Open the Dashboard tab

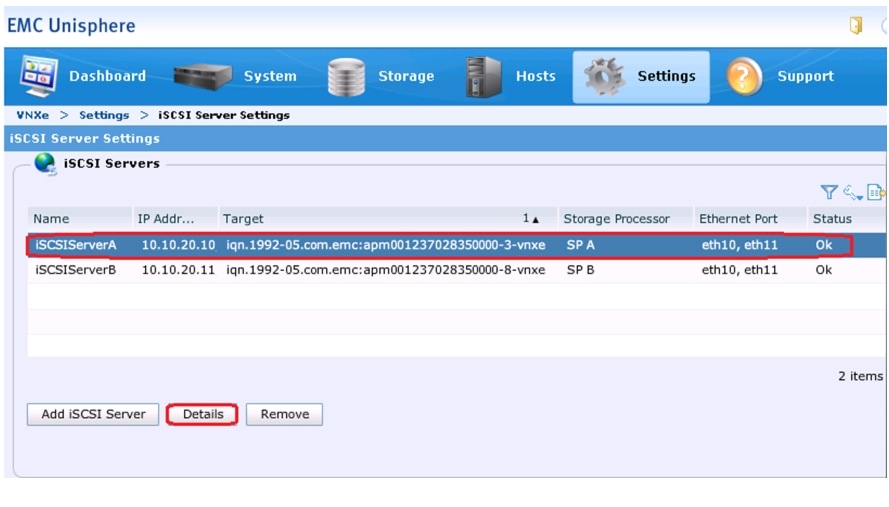click(x=107, y=76)
